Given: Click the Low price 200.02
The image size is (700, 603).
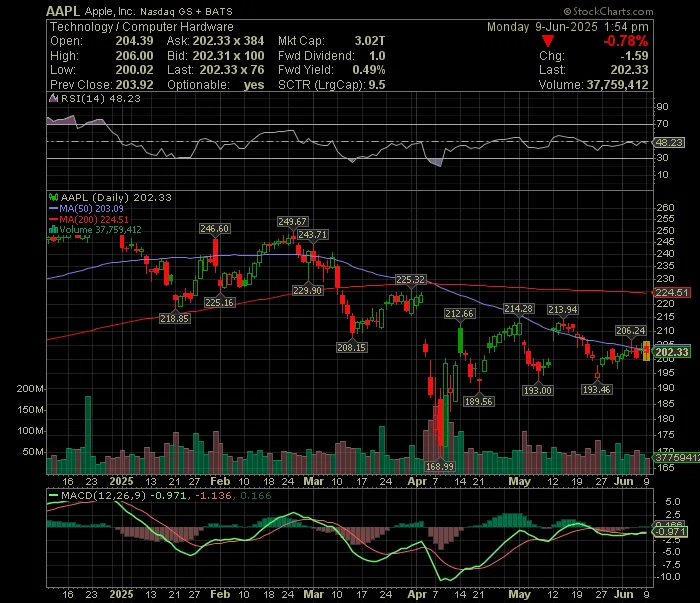Looking at the screenshot, I should point(134,70).
